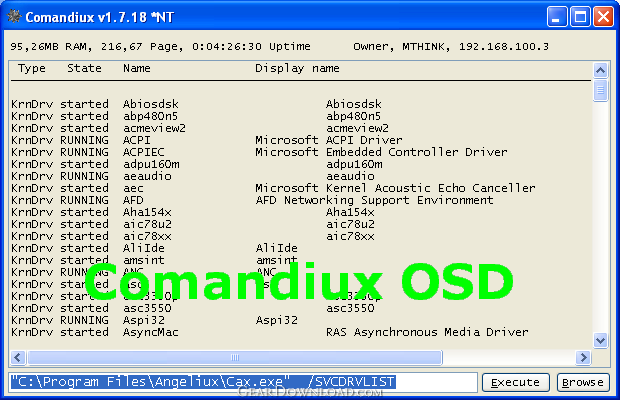Select the adpu160m name entry

(151, 164)
